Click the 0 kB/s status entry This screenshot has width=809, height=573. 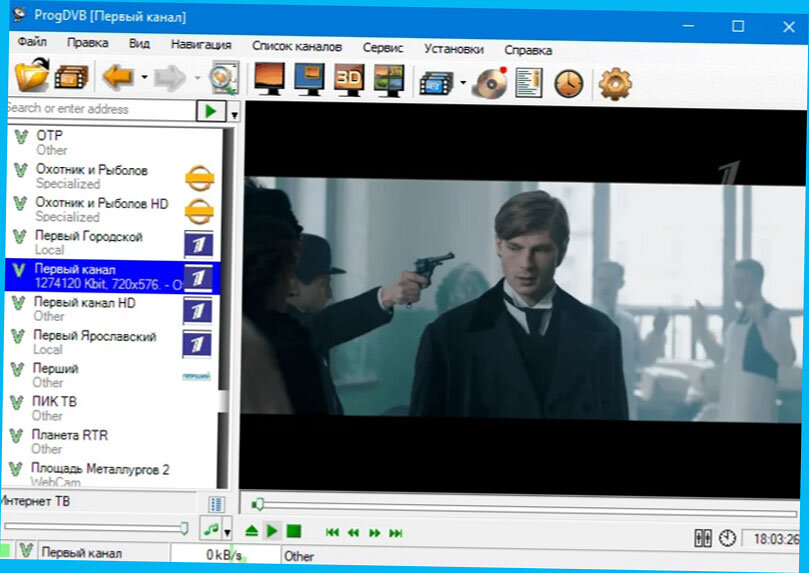point(224,554)
